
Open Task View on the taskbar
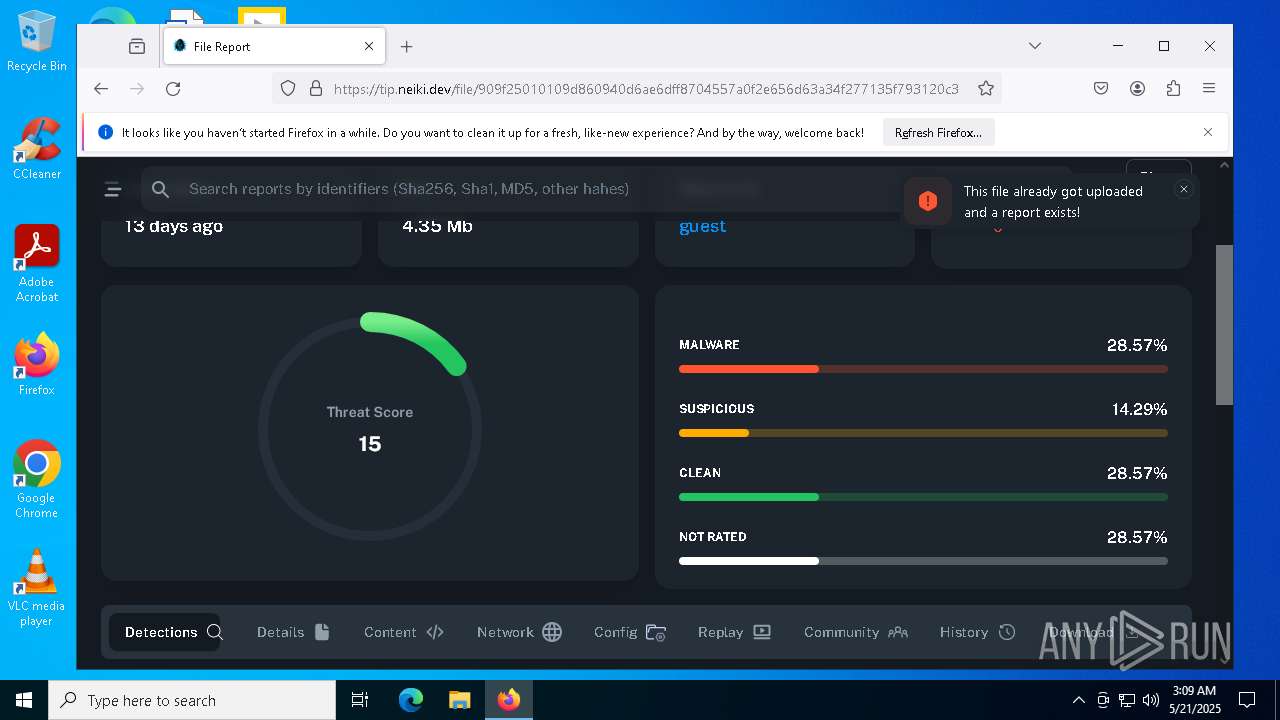pyautogui.click(x=360, y=700)
